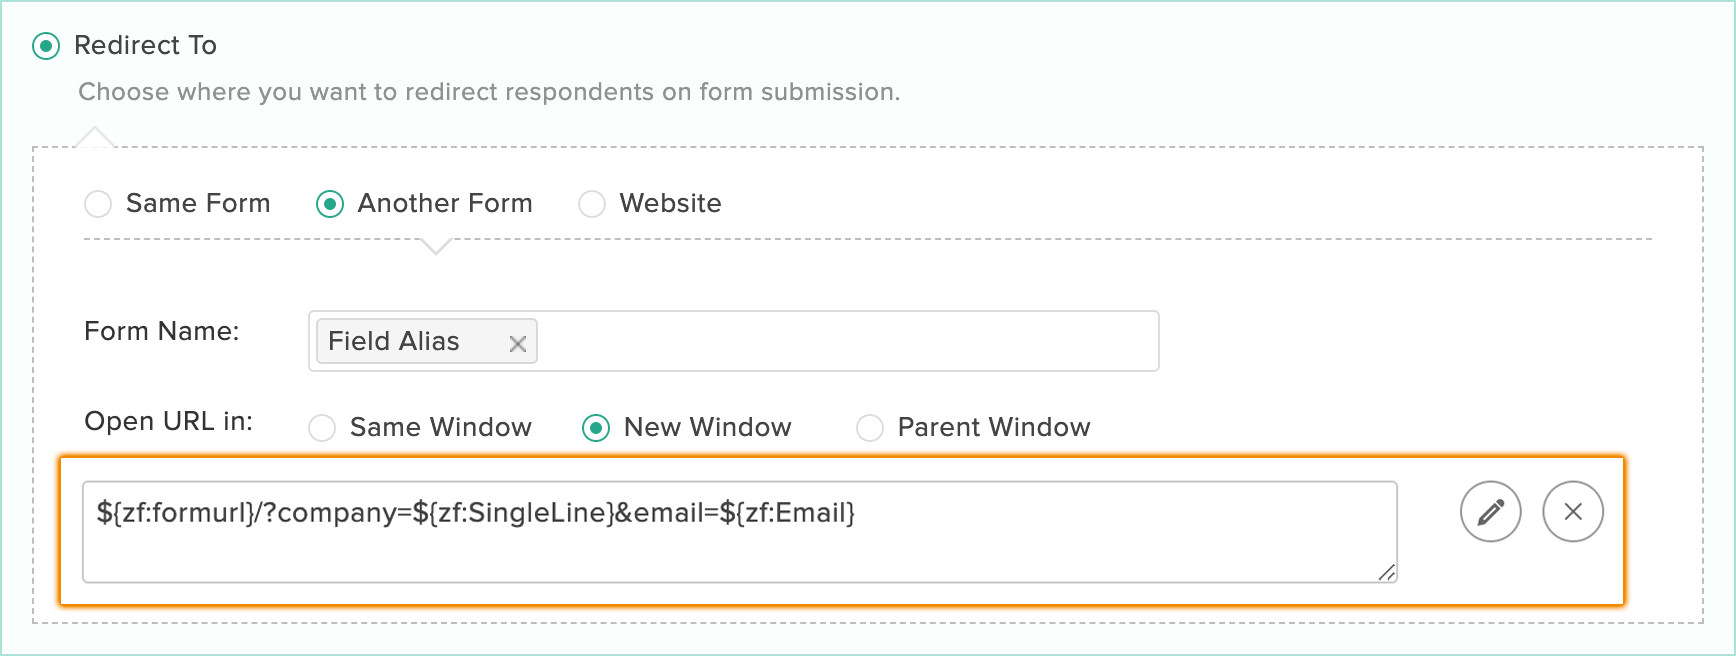Click the "${zf:Email}" text in the URL
Screen dimensions: 1736x656
[x=788, y=513]
